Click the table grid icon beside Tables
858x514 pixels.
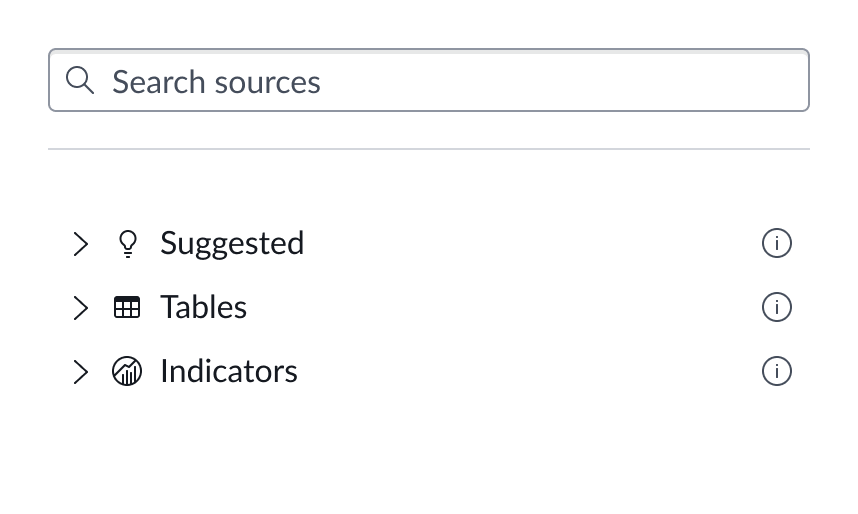[x=127, y=308]
